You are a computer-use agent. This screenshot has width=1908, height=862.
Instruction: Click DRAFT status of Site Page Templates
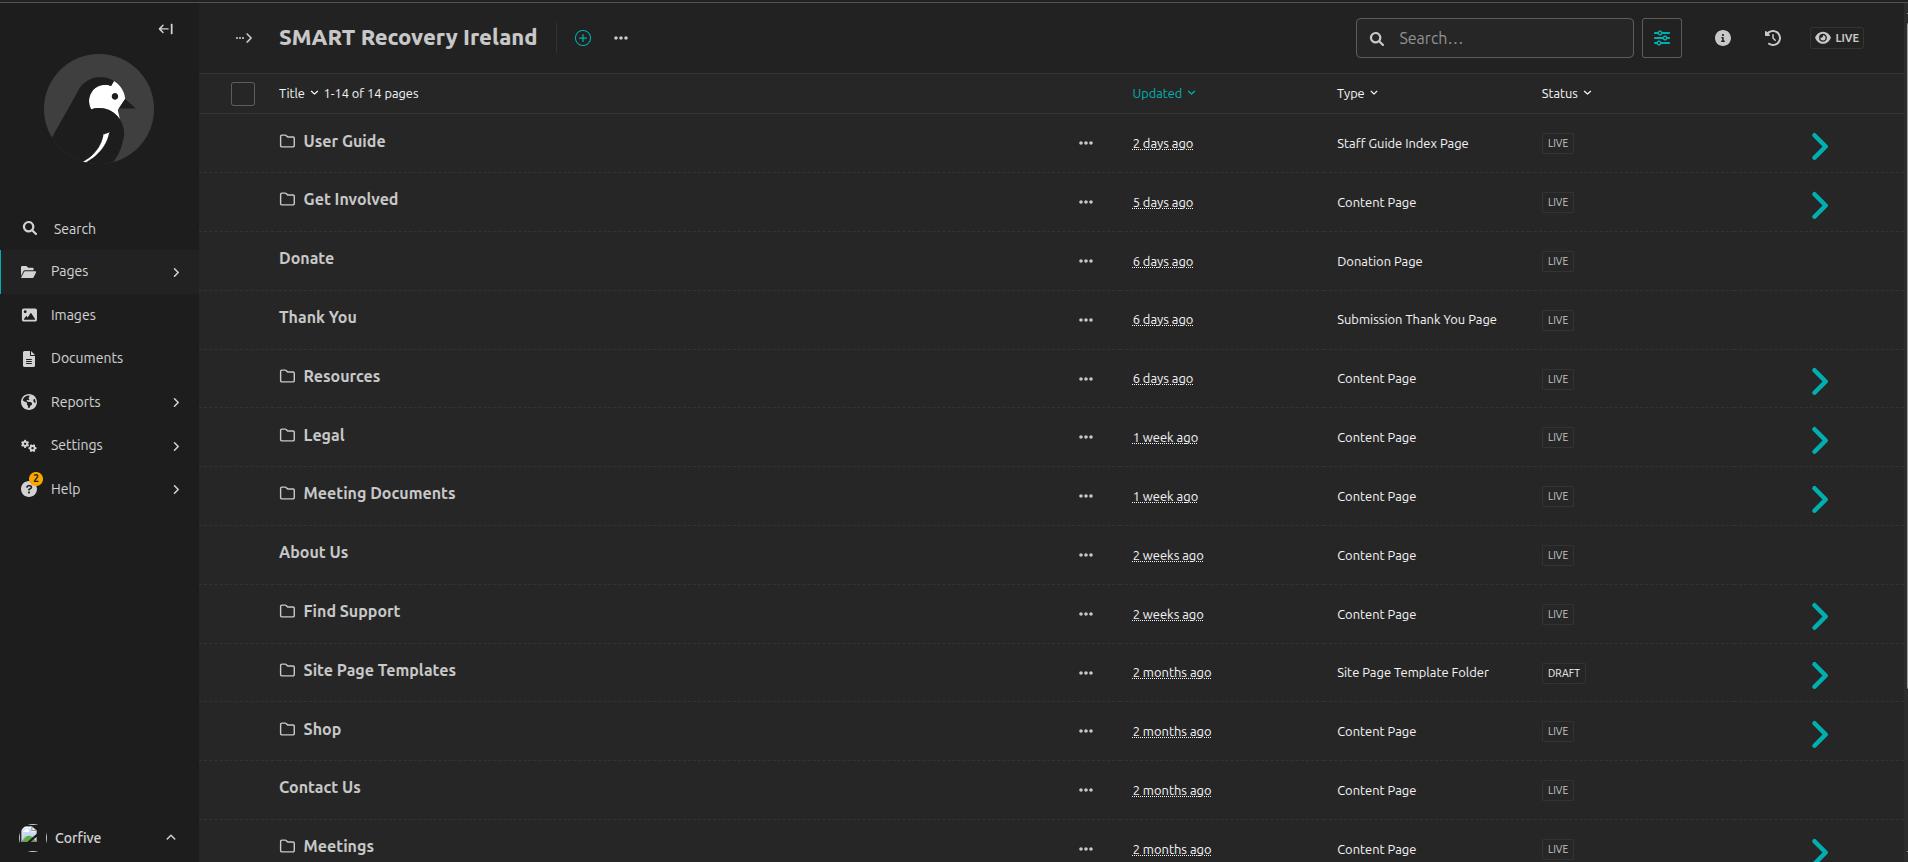click(x=1563, y=673)
